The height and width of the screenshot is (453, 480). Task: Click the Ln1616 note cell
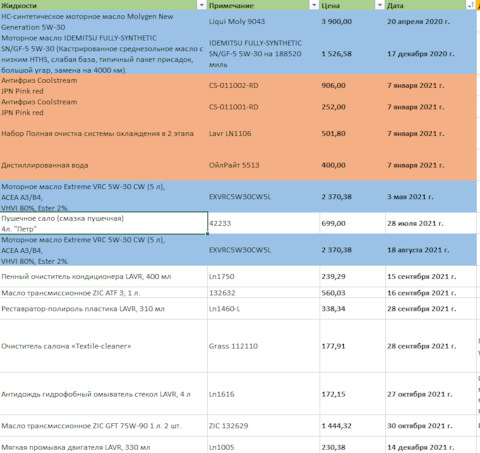pos(263,394)
